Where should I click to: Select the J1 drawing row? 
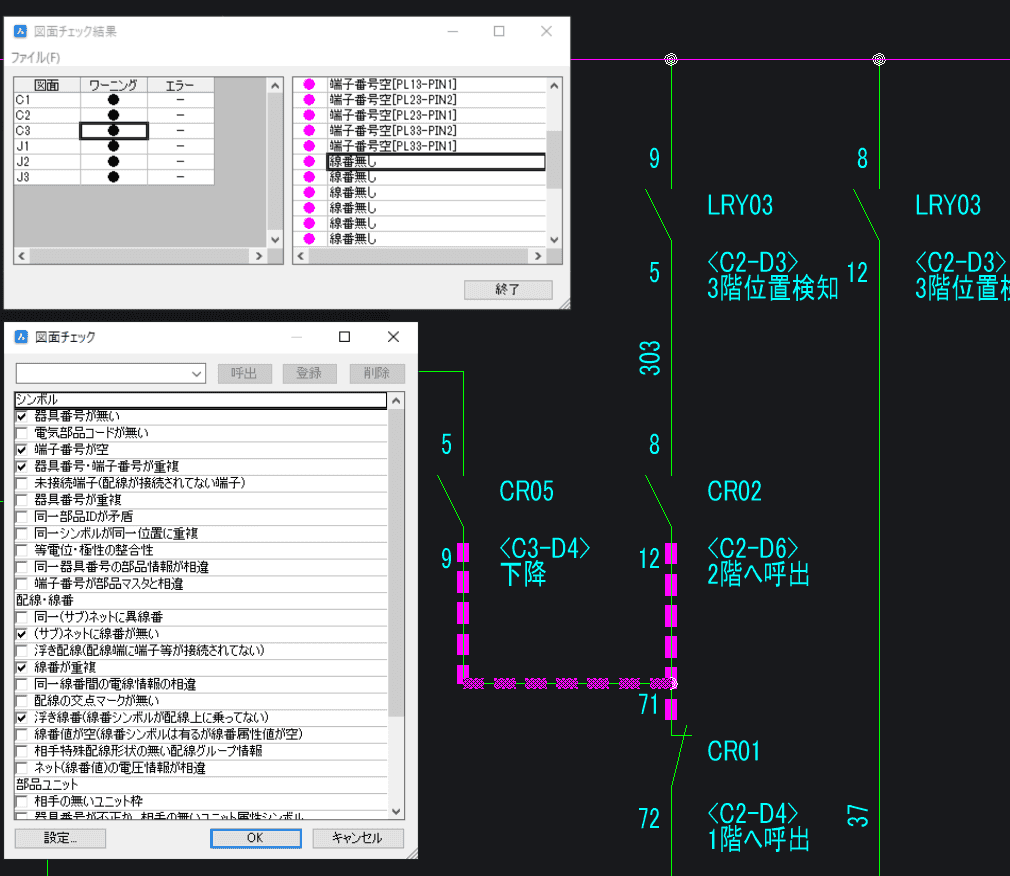[114, 146]
